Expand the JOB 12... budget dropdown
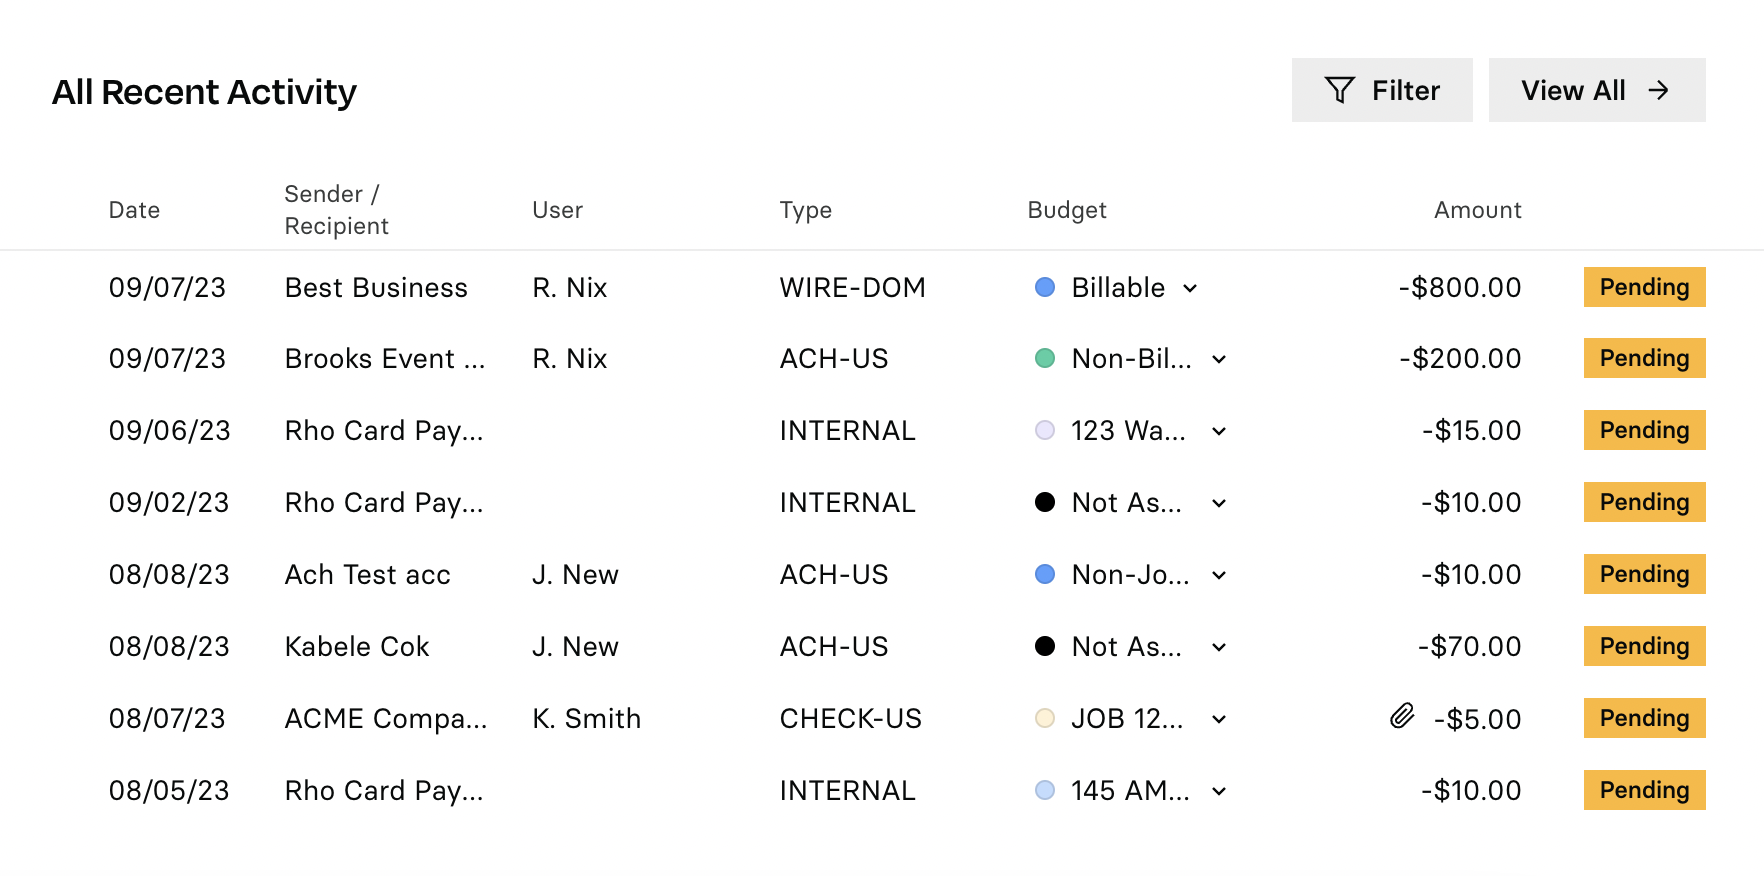This screenshot has width=1764, height=876. pos(1219,719)
